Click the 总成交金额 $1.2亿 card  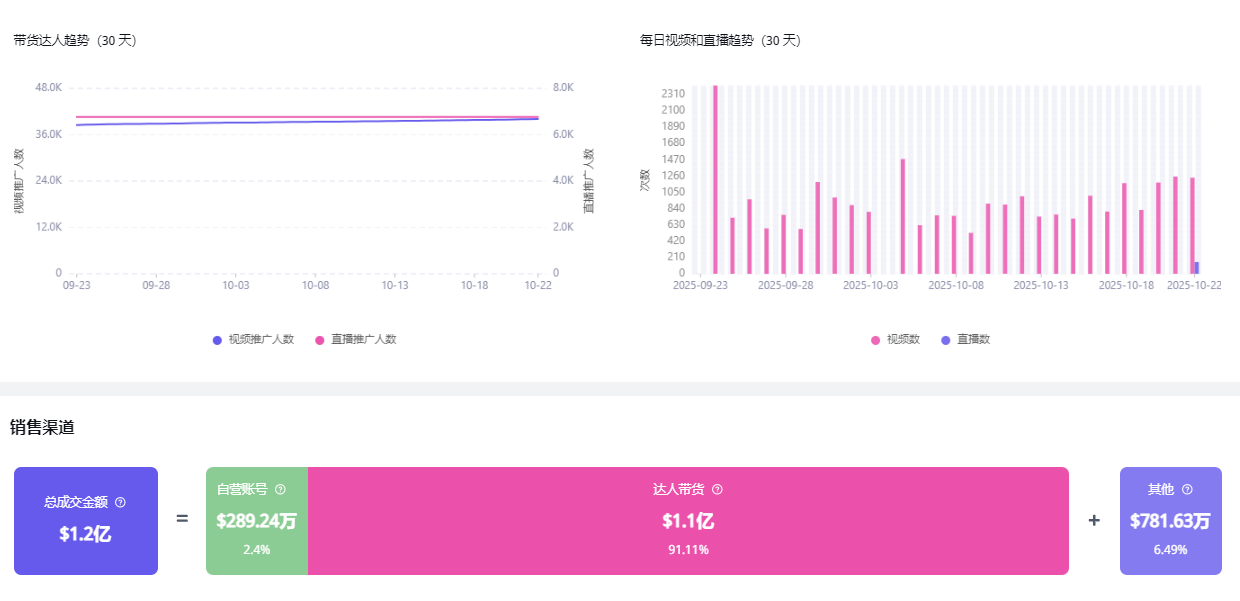[86, 521]
